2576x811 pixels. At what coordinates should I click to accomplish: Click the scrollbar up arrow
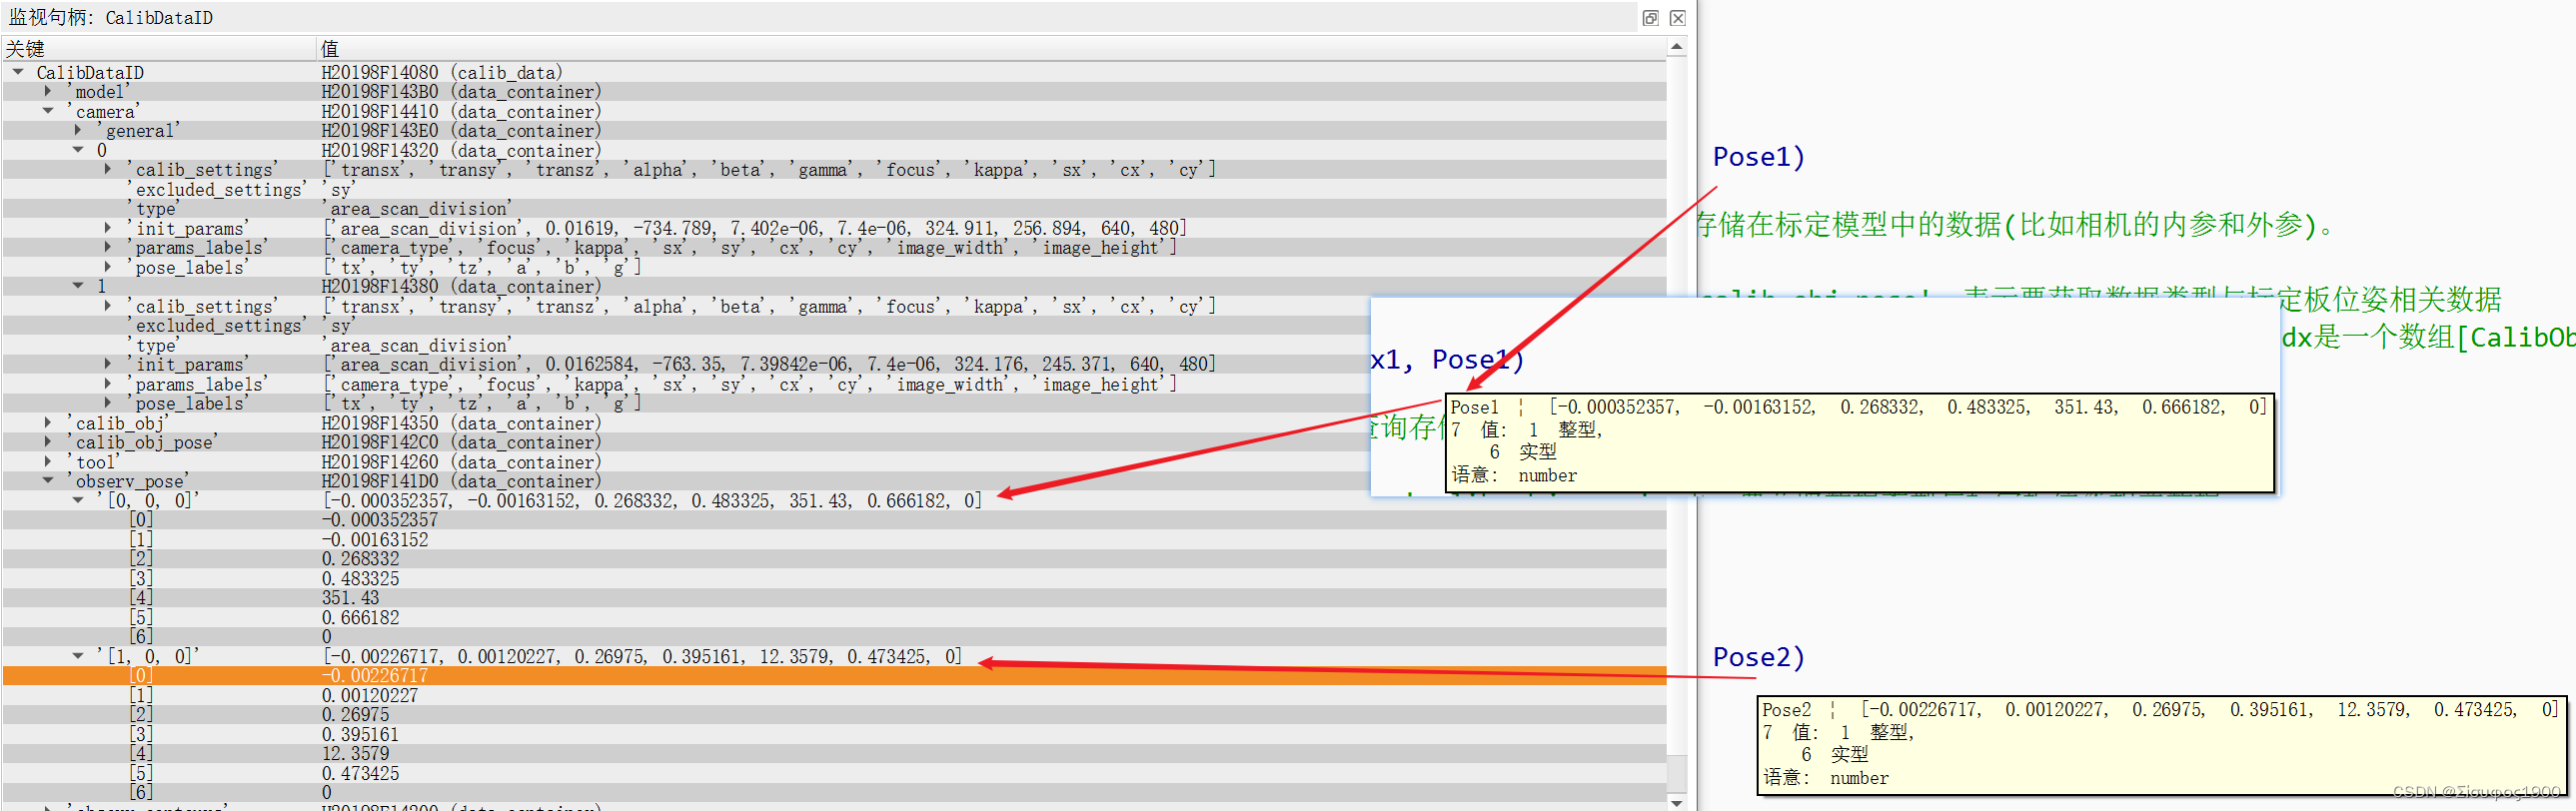[1677, 47]
